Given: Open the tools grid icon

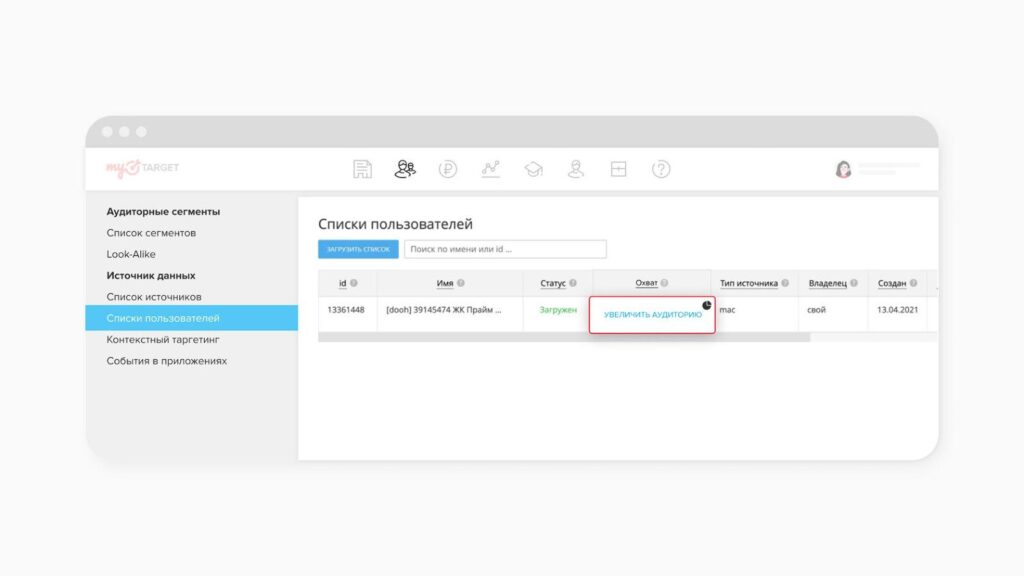Looking at the screenshot, I should 618,169.
